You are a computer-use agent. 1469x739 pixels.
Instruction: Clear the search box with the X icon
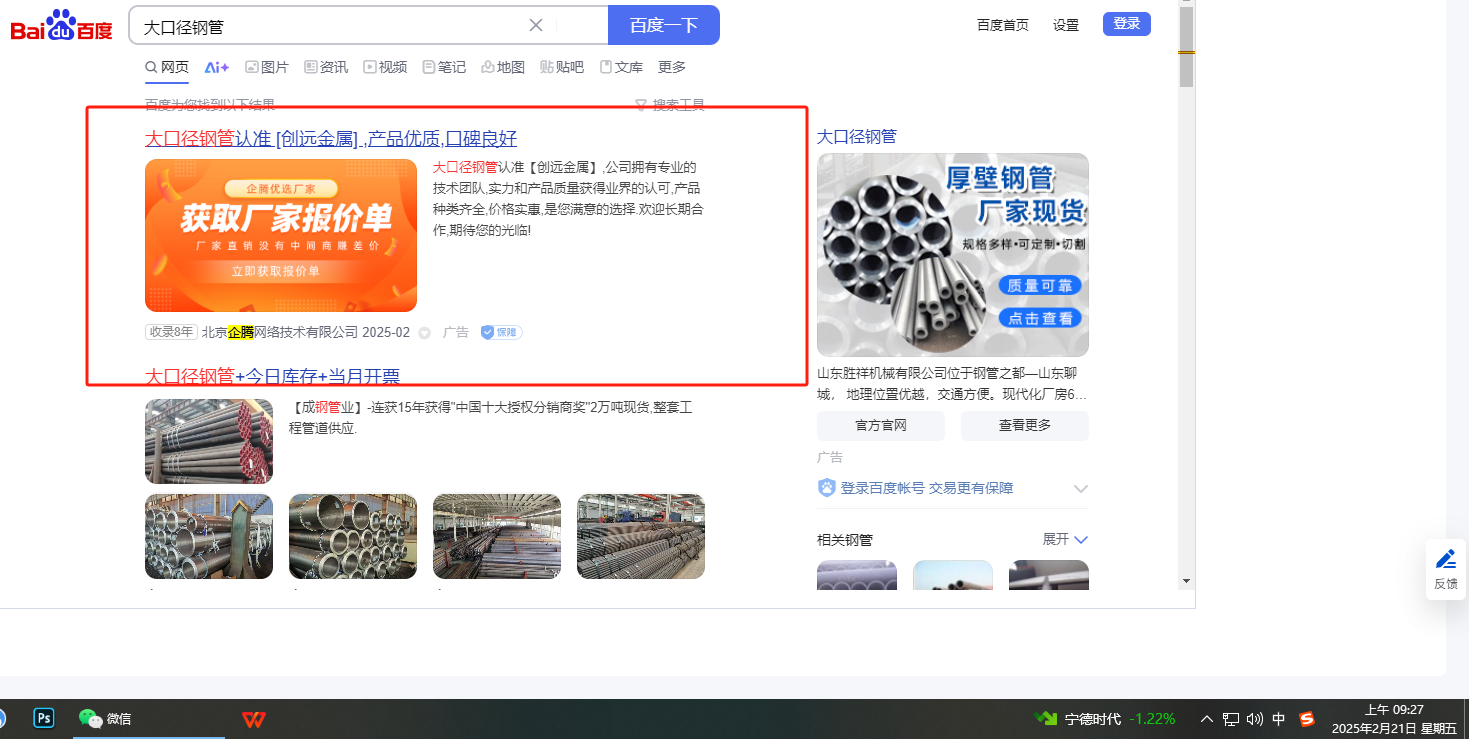coord(536,25)
